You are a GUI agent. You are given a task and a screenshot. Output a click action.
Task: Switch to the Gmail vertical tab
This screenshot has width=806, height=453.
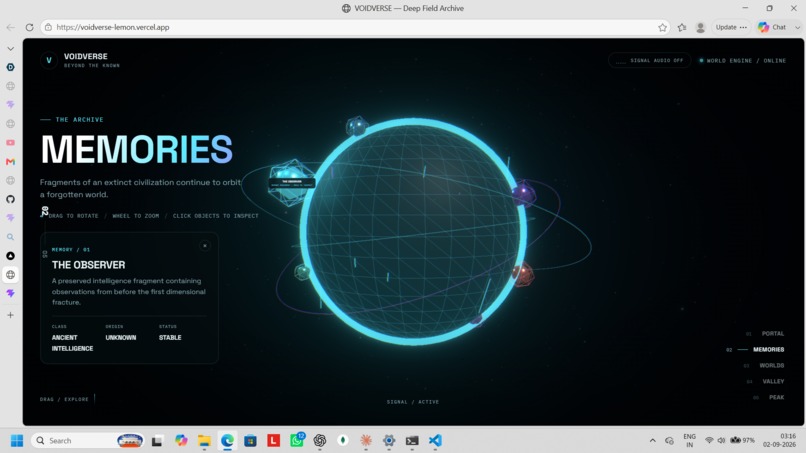(x=10, y=161)
